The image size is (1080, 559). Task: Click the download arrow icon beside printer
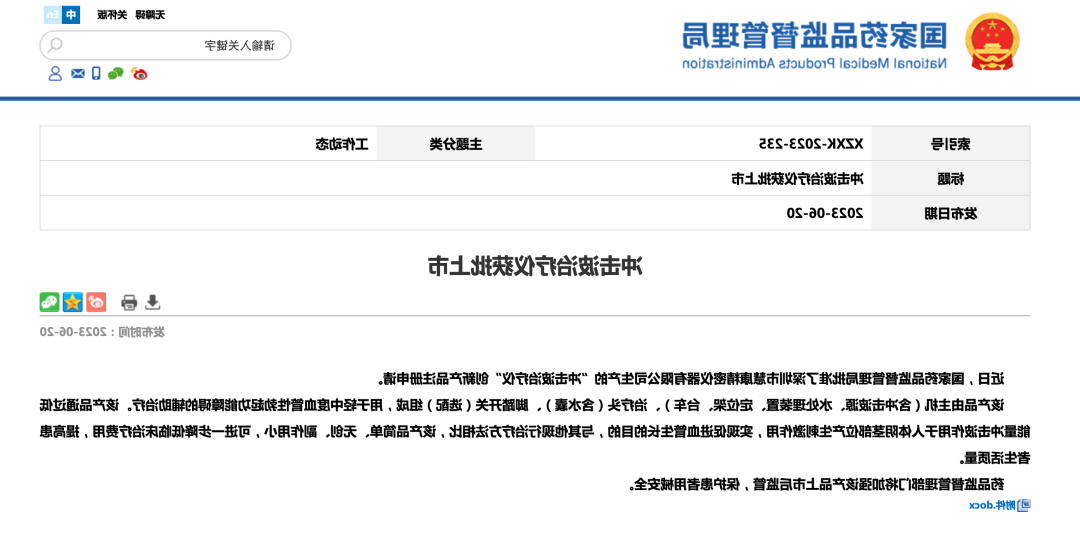point(152,302)
